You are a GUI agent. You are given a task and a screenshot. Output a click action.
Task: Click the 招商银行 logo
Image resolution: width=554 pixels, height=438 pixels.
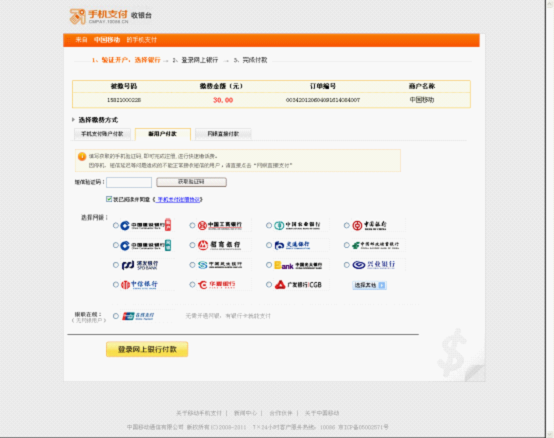[x=219, y=245]
